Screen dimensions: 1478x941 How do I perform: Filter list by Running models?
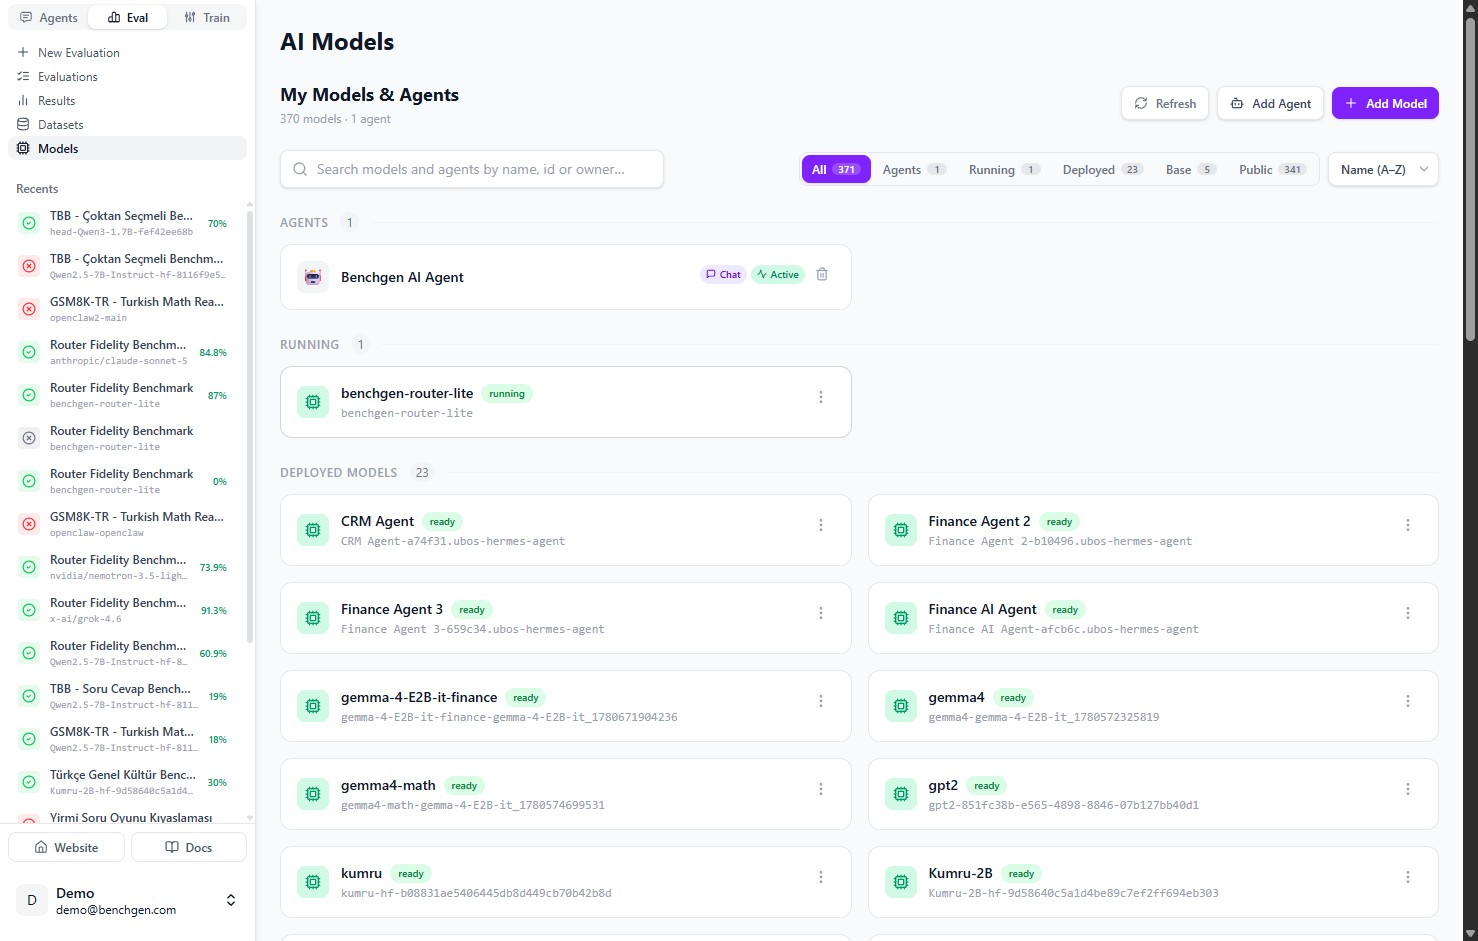click(x=1004, y=169)
